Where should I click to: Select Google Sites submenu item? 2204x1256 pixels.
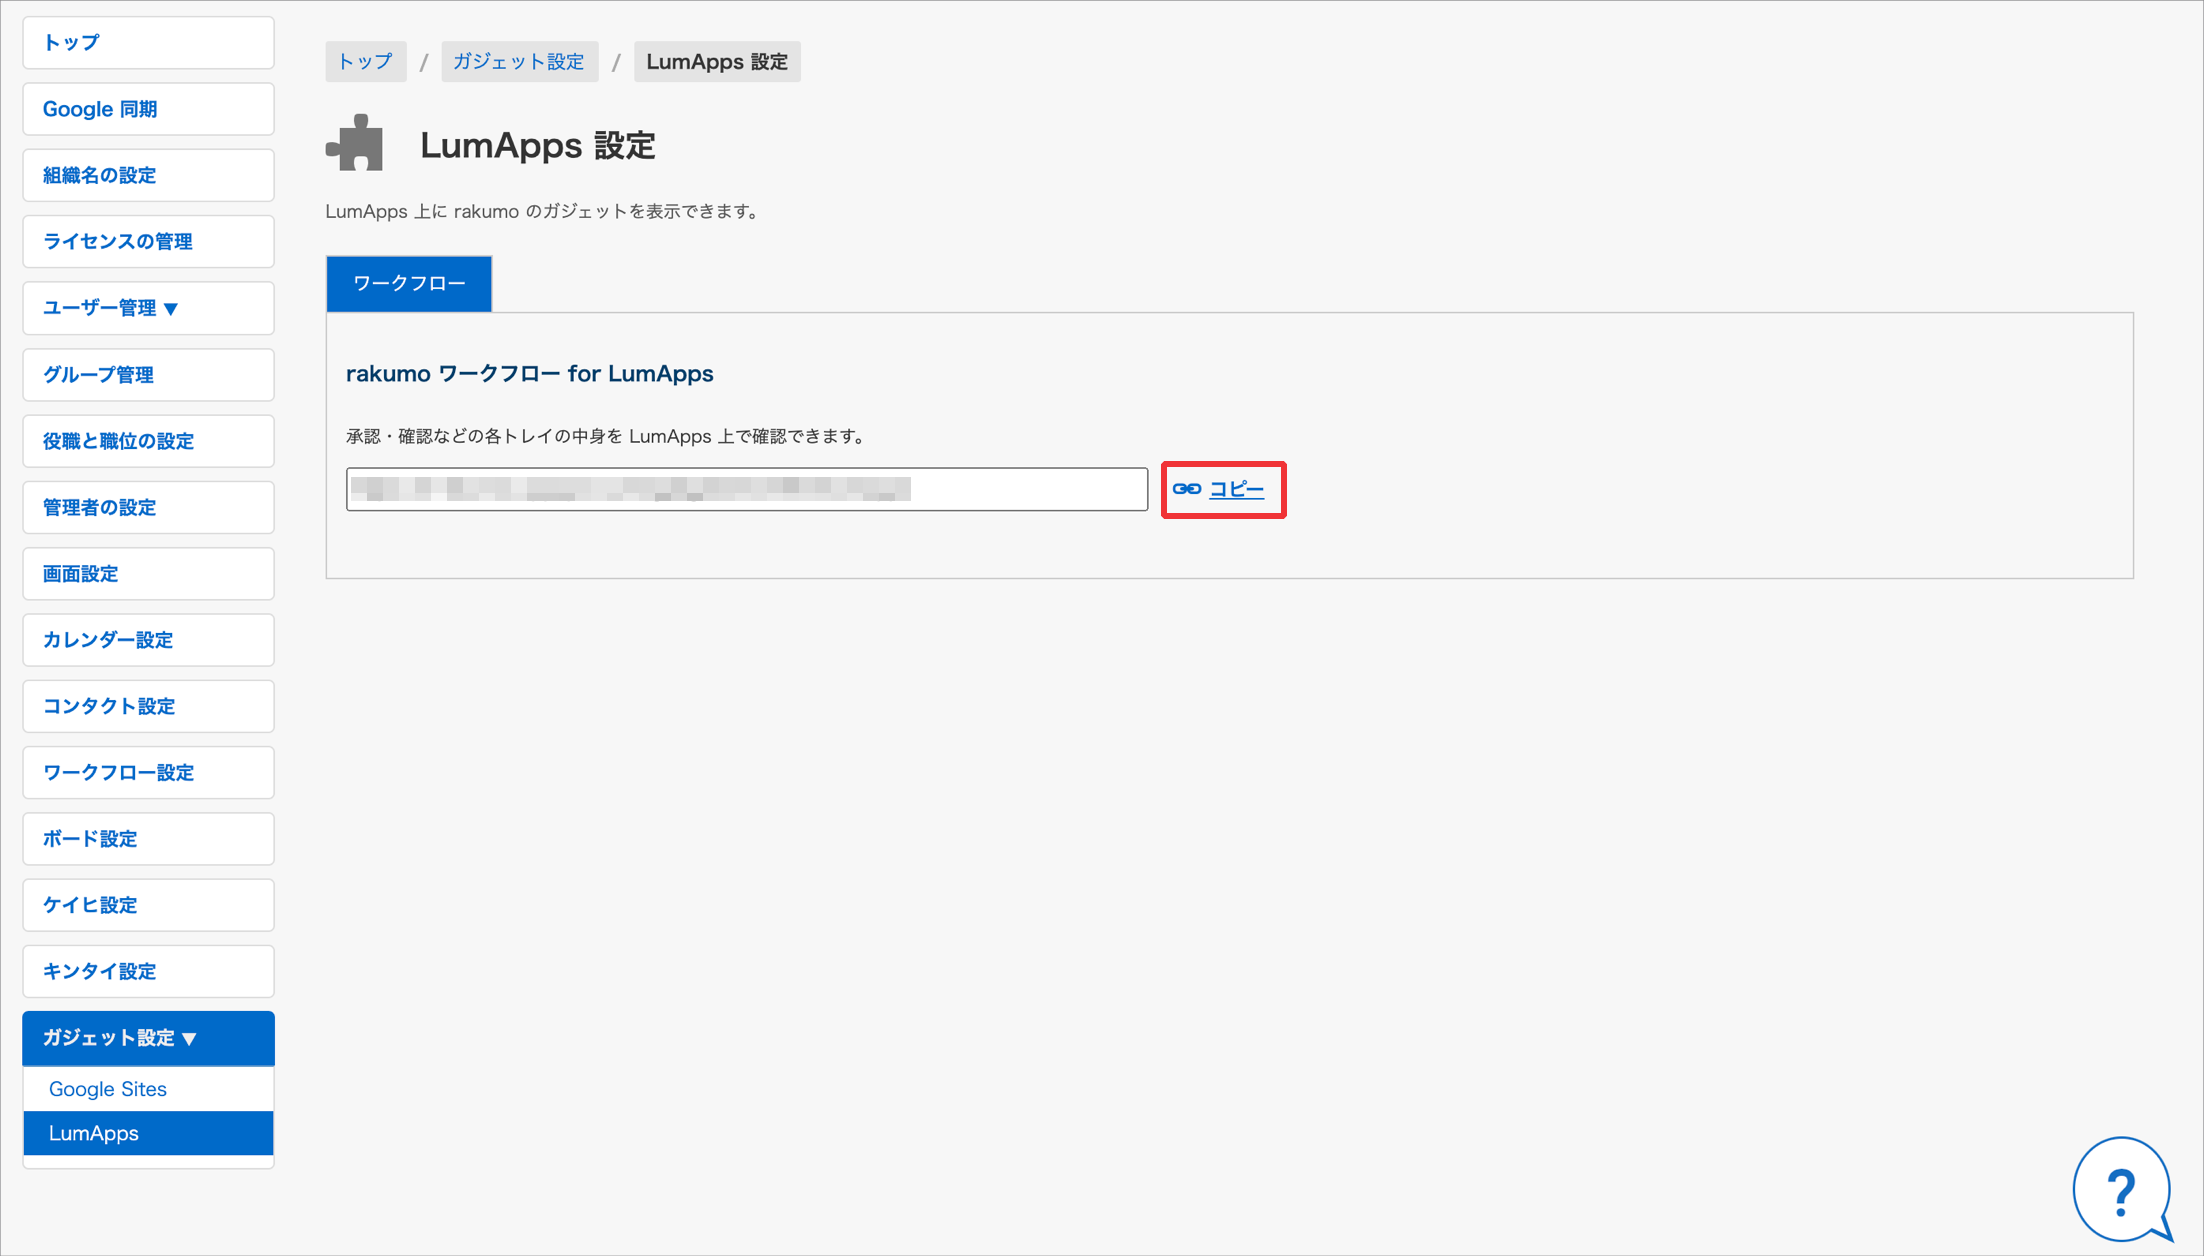[148, 1089]
